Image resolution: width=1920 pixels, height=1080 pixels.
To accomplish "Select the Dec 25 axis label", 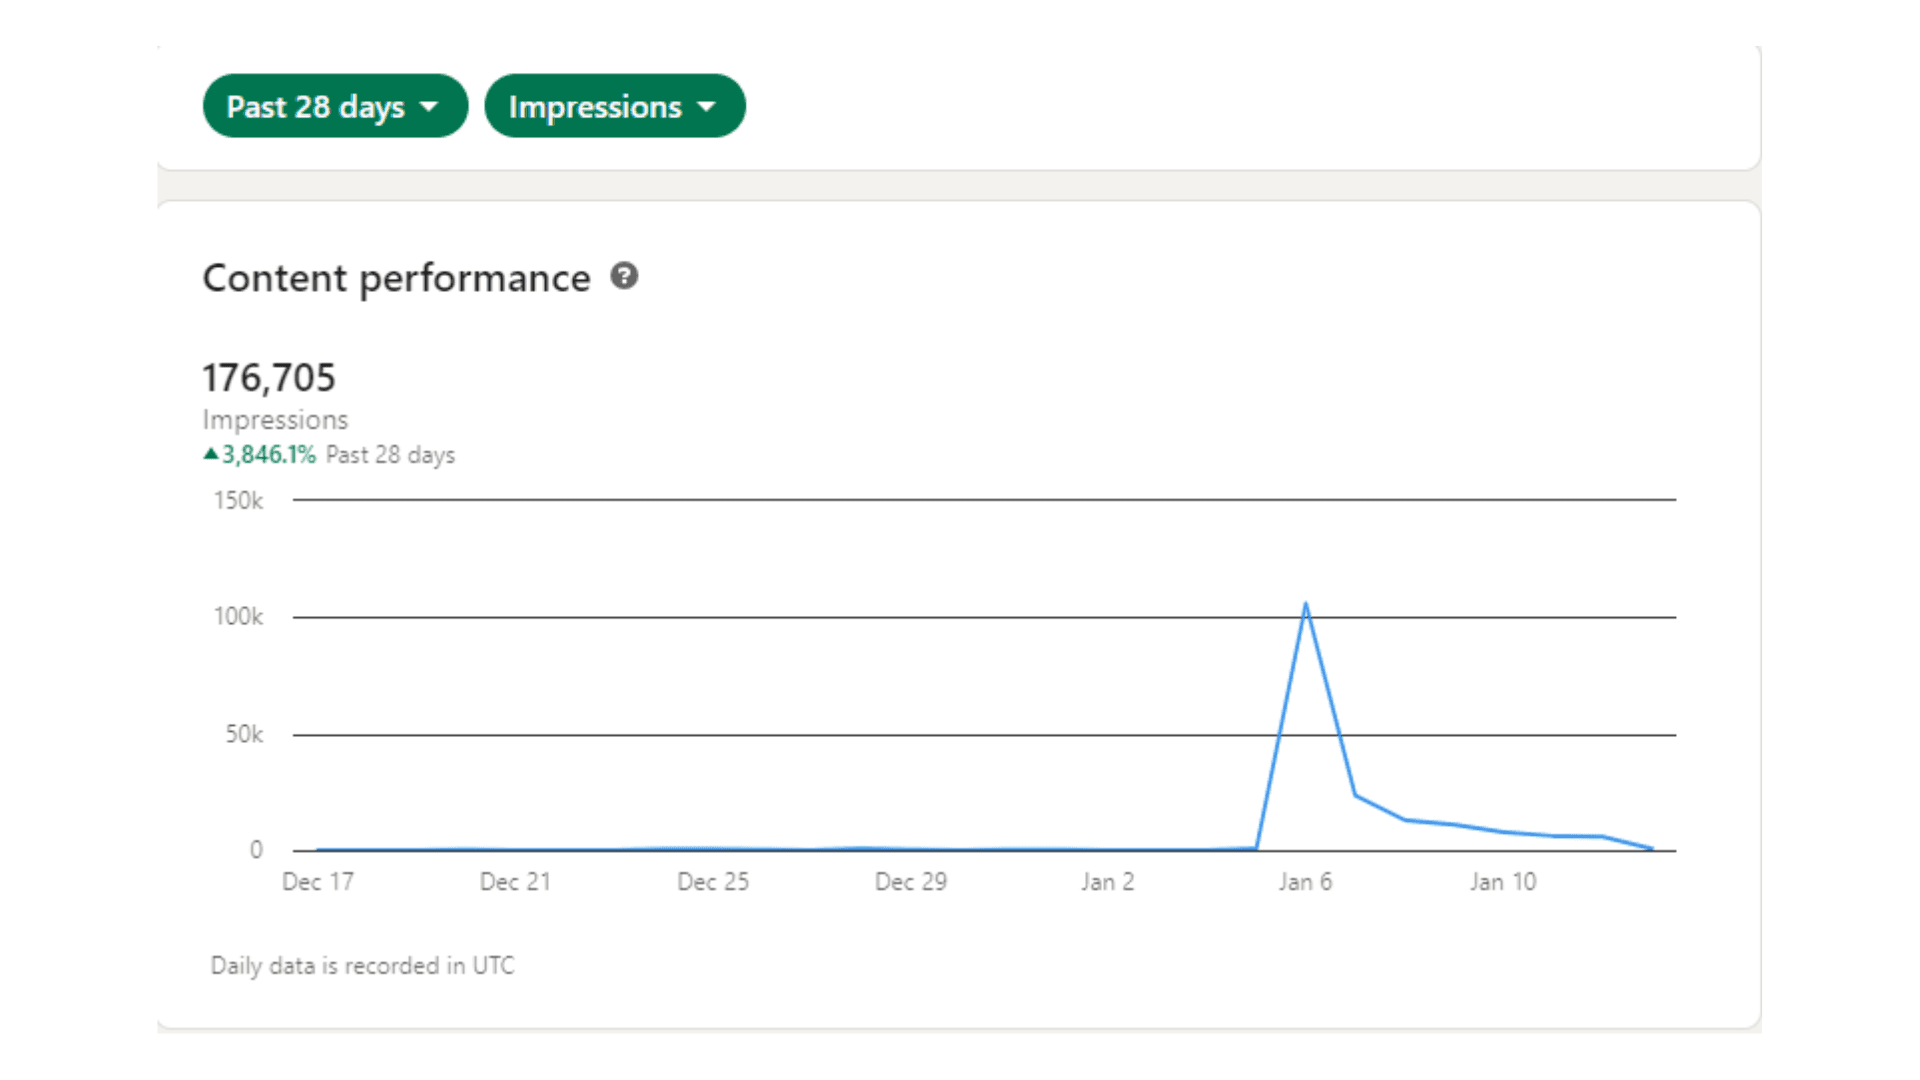I will 713,882.
